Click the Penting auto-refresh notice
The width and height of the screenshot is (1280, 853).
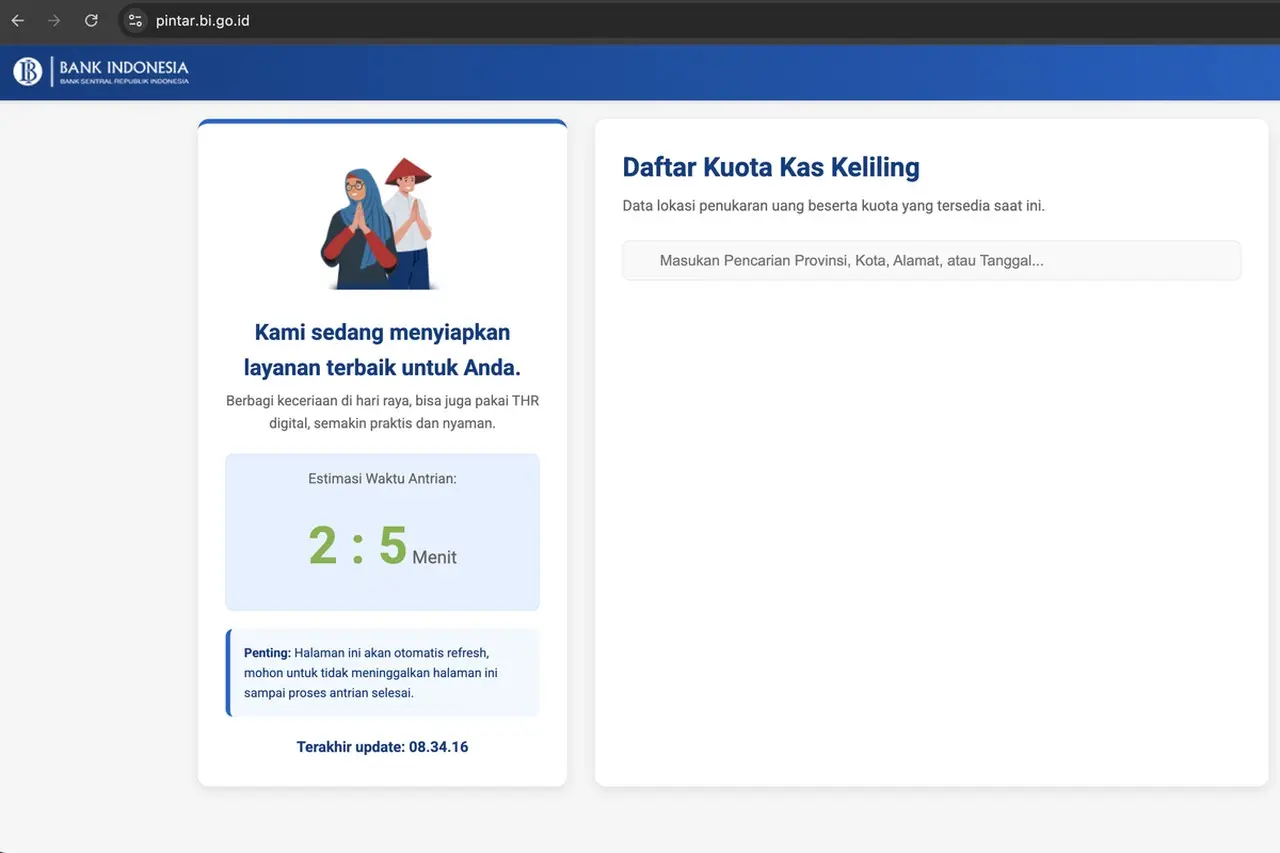(383, 672)
